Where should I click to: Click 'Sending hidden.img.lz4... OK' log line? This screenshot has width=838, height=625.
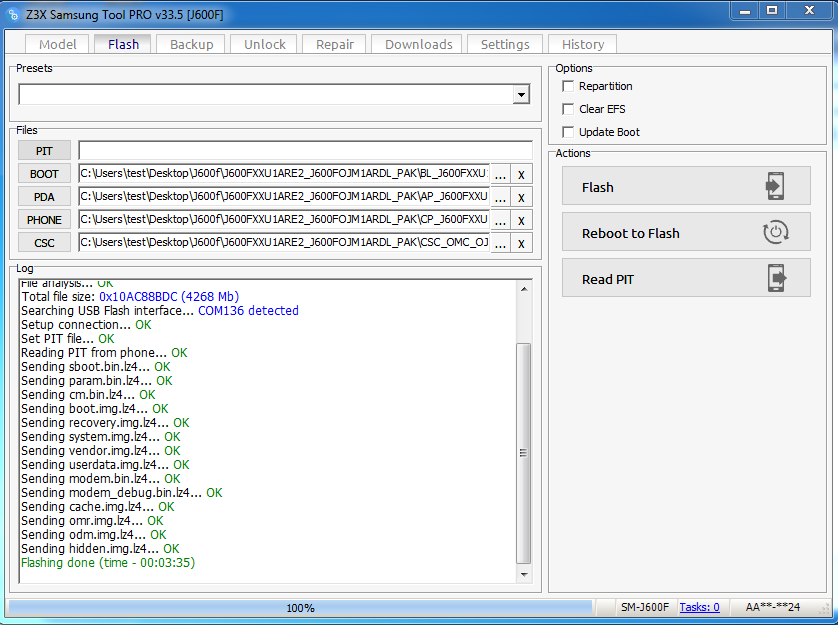click(100, 549)
